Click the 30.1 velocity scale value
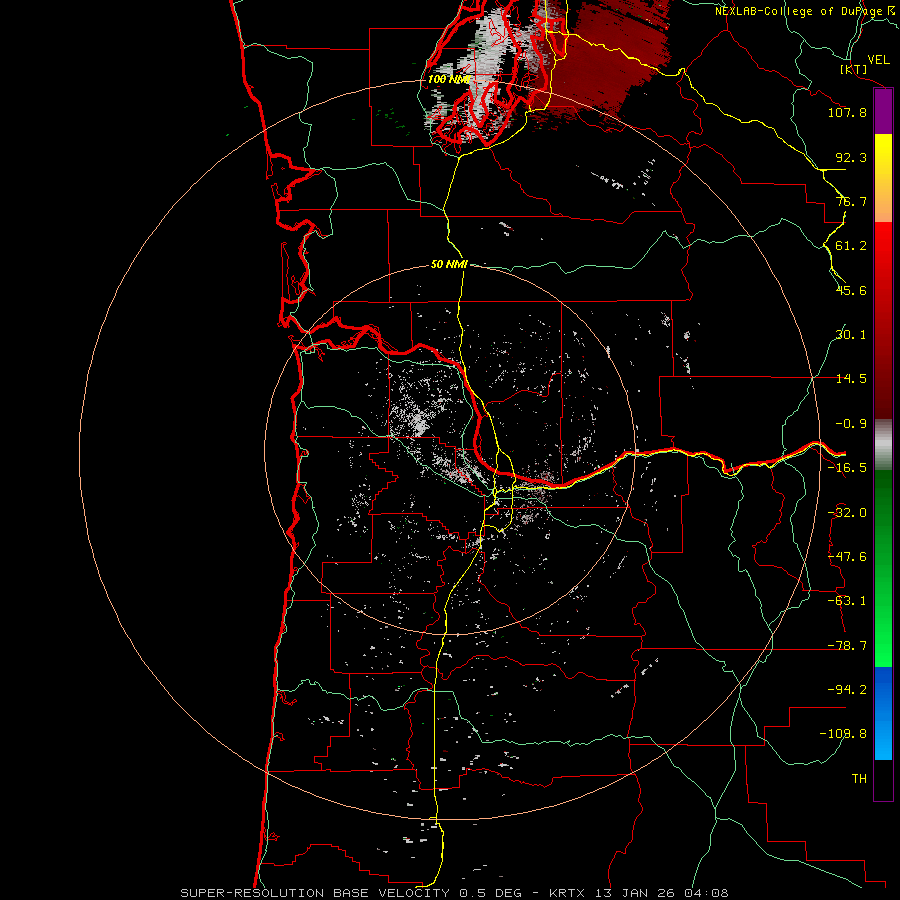Screen dimensions: 900x900 (x=851, y=335)
